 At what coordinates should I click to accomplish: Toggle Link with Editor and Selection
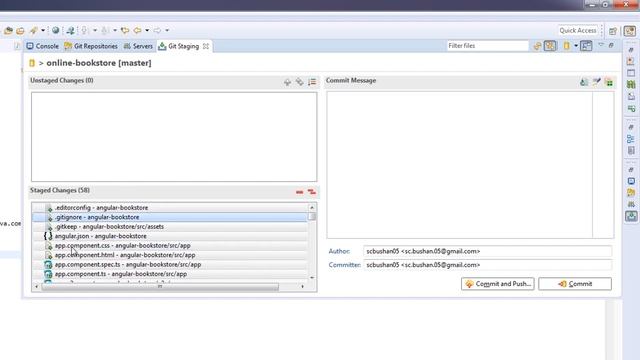pos(550,46)
